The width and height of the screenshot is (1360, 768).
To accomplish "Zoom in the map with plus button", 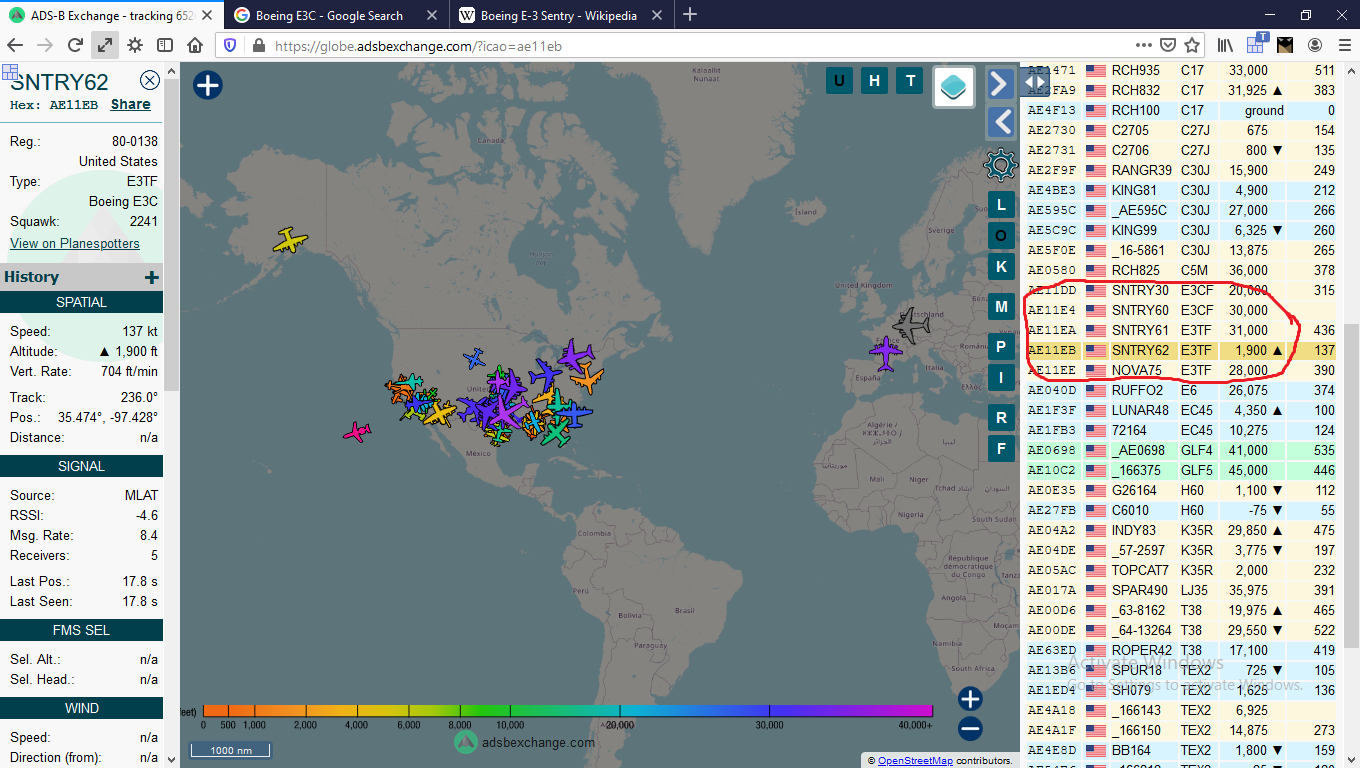I will (x=970, y=698).
